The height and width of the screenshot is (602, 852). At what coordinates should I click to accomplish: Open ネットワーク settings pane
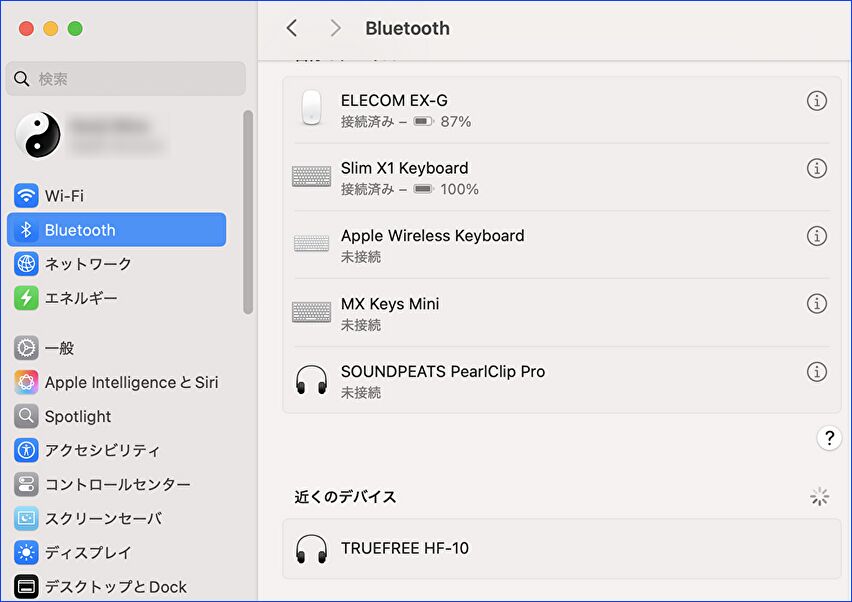tap(87, 264)
